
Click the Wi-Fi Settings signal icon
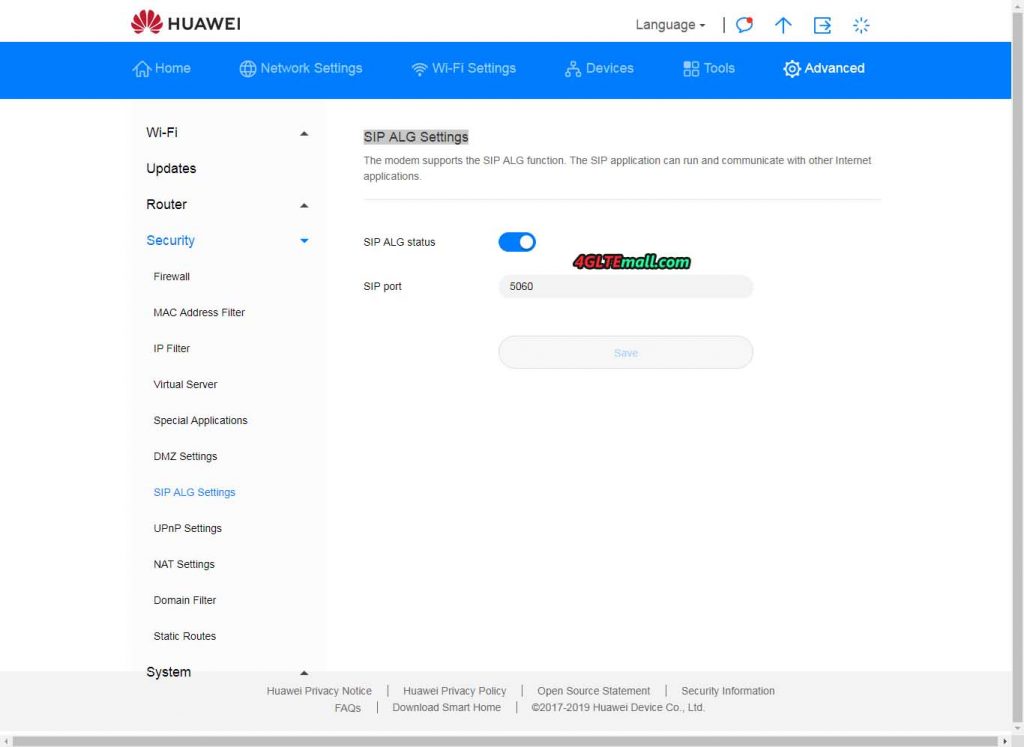pos(419,68)
